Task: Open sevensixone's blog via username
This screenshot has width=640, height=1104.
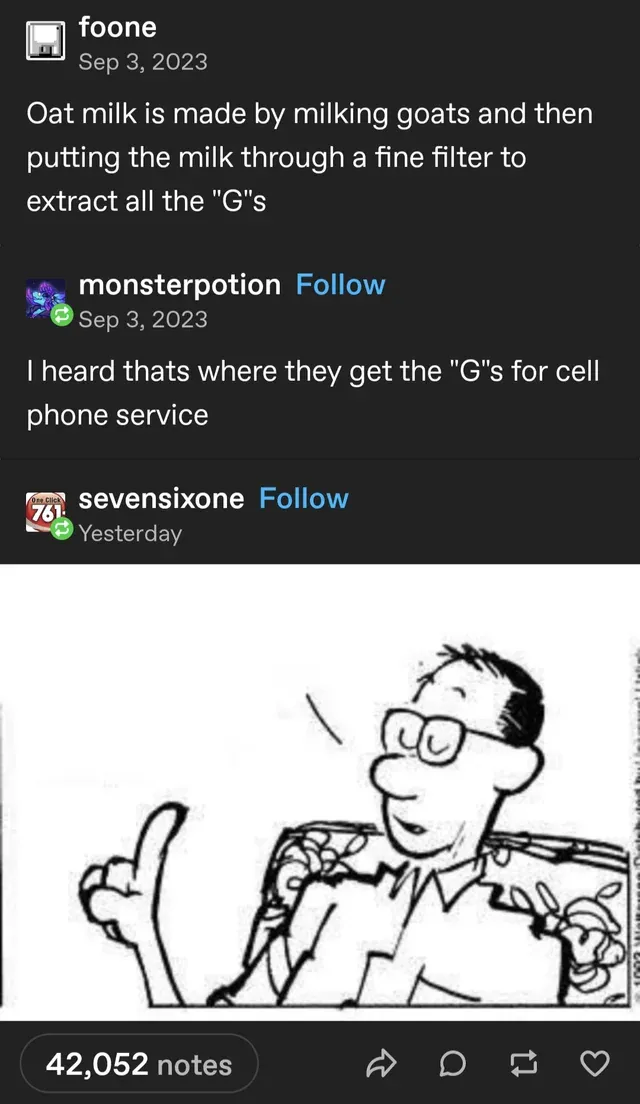Action: pyautogui.click(x=161, y=498)
